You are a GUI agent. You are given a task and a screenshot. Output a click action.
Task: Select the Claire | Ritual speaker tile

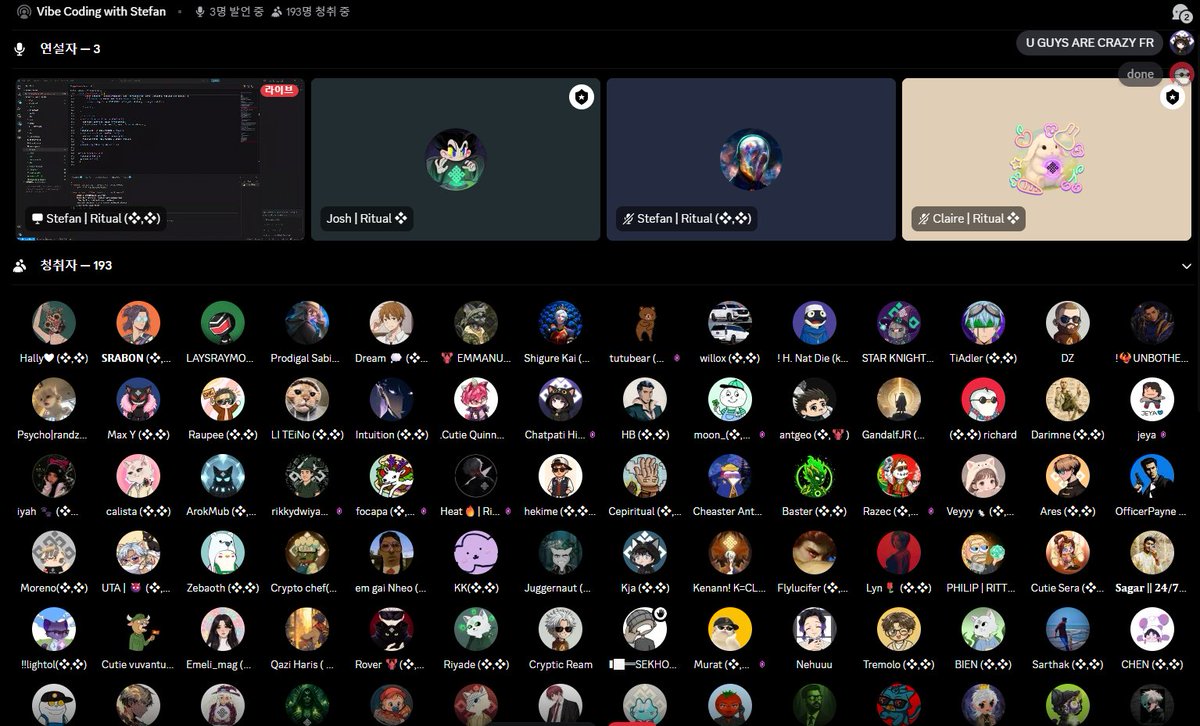pos(1047,160)
